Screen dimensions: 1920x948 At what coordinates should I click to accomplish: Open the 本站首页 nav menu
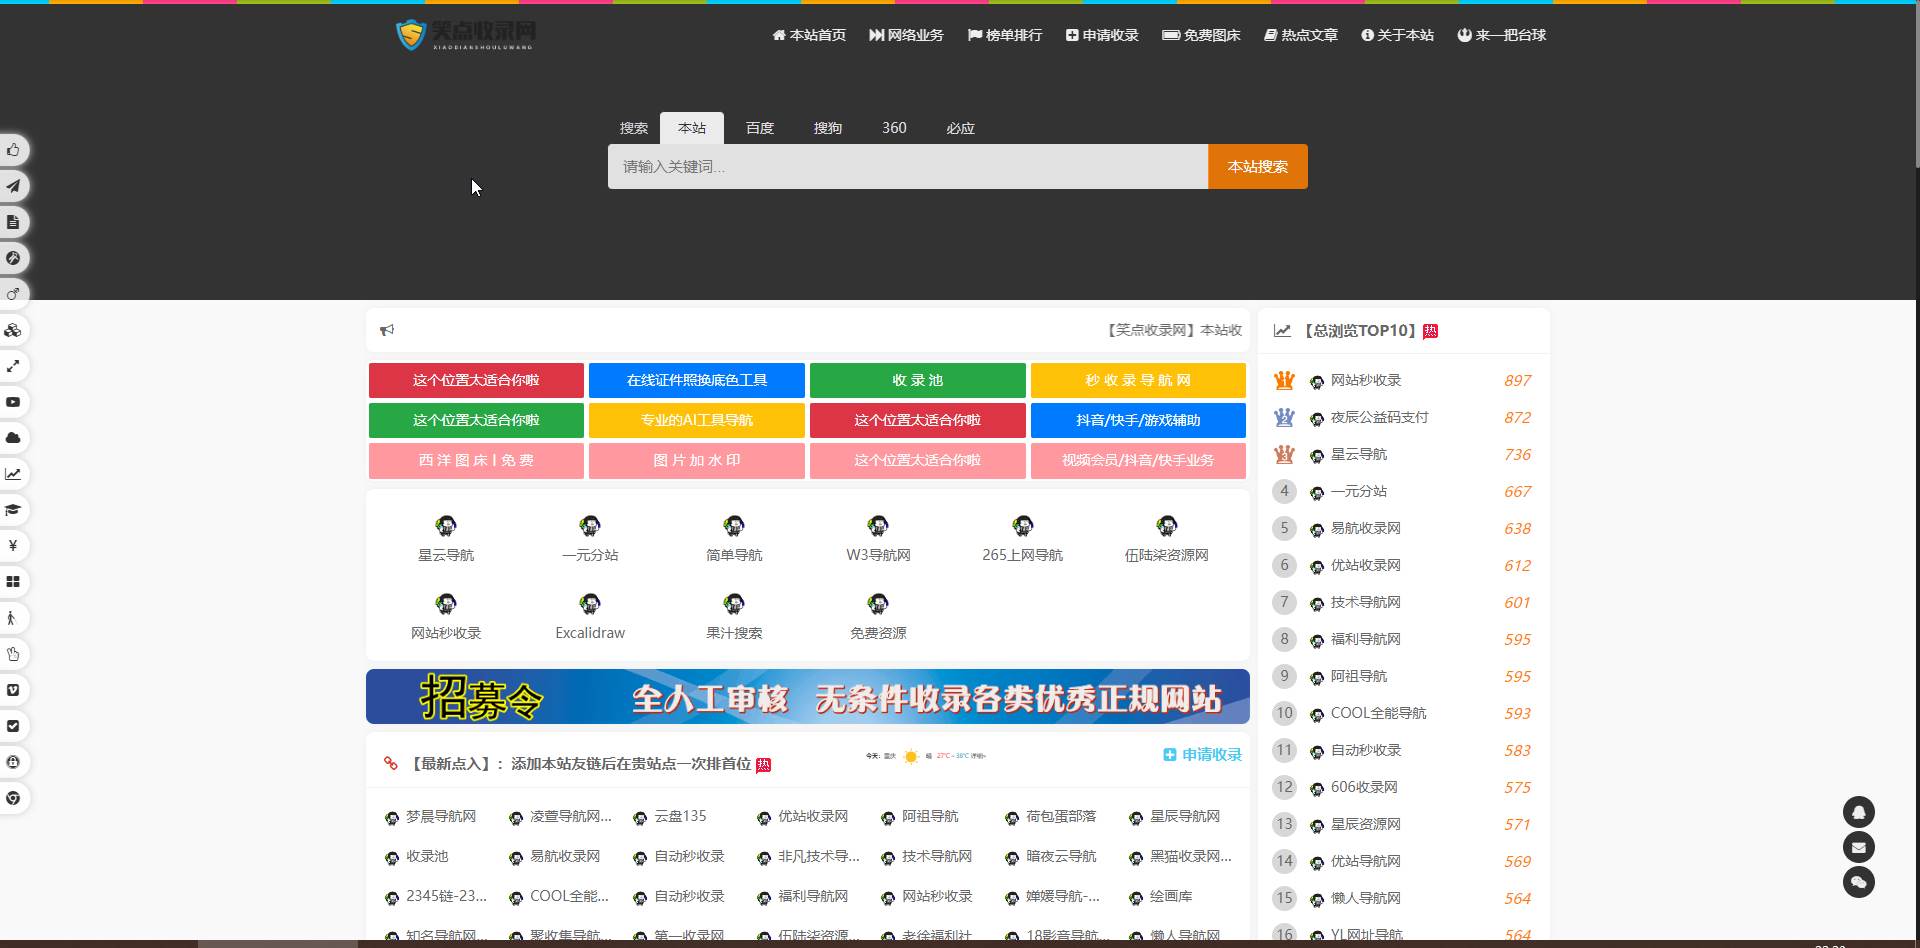coord(809,35)
